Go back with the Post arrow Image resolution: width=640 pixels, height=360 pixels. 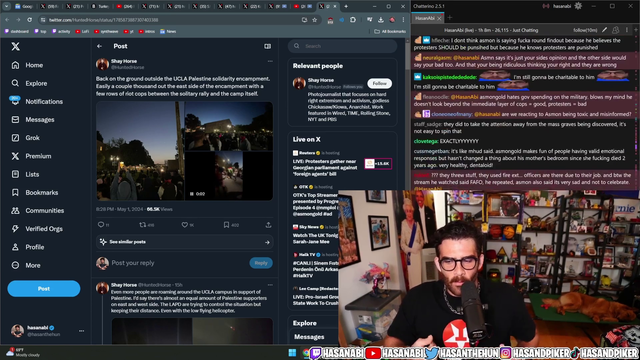tap(100, 46)
